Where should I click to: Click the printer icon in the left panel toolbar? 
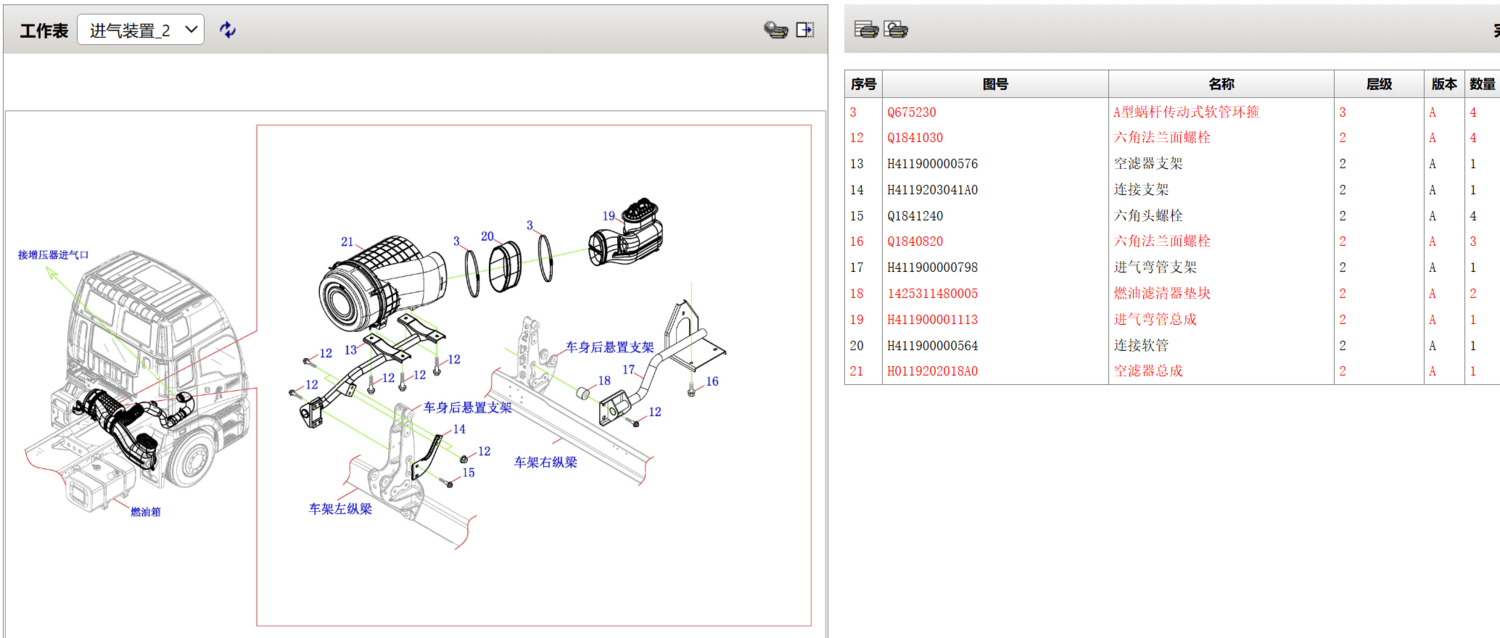[776, 29]
